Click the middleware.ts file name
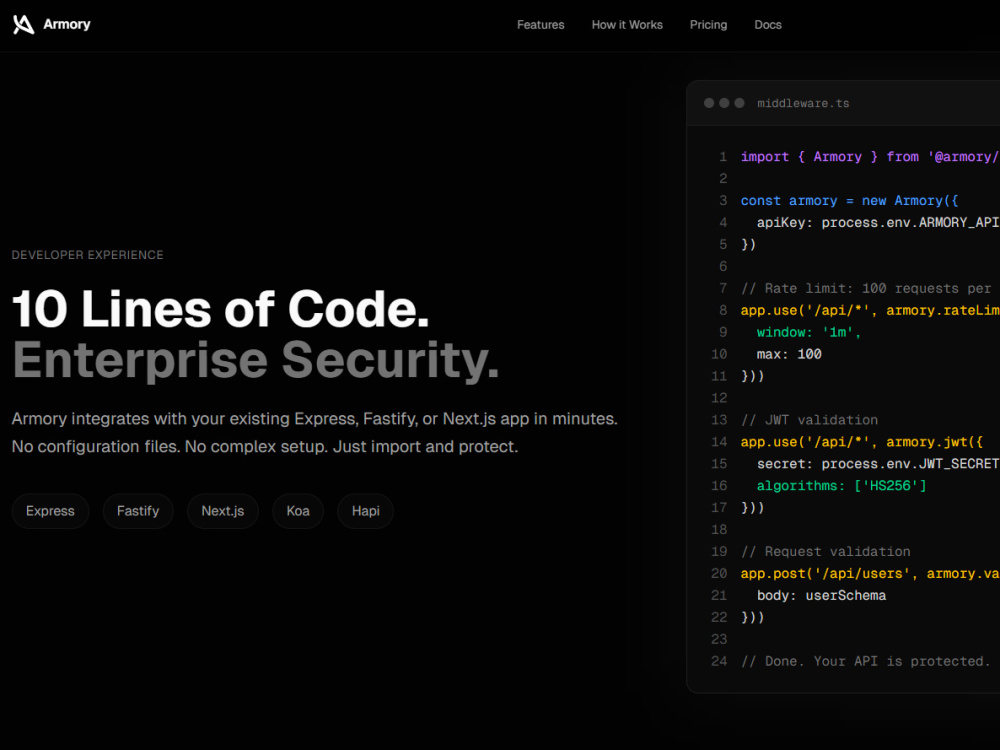This screenshot has width=1000, height=750. 803,103
